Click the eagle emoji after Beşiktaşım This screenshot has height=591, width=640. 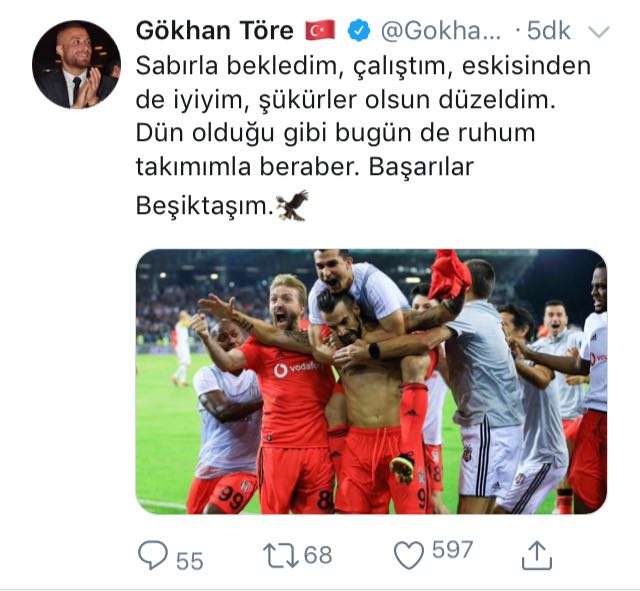tap(292, 205)
